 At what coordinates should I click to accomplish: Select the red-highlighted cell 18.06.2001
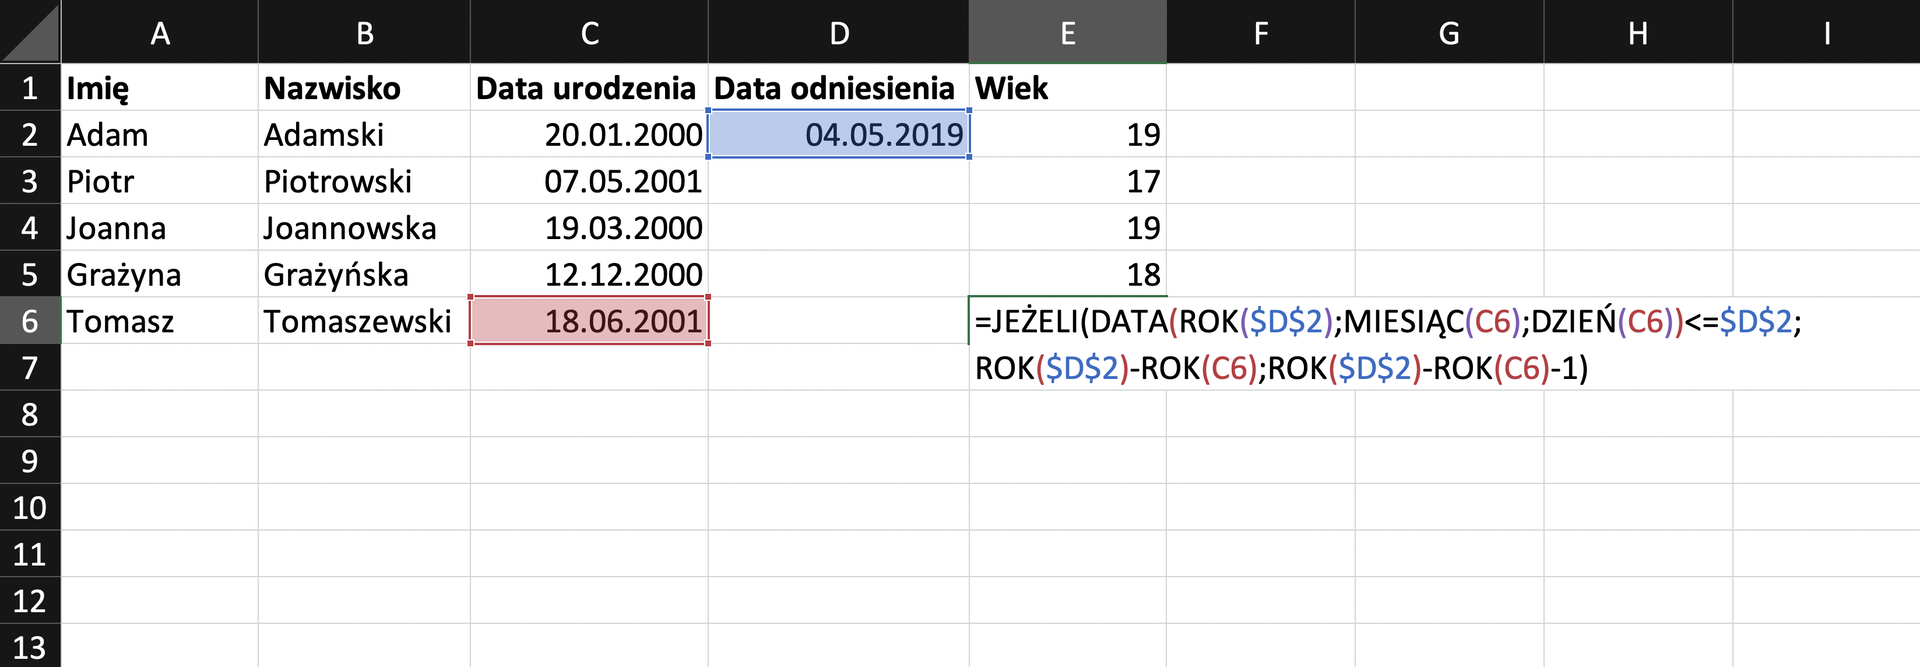point(590,321)
